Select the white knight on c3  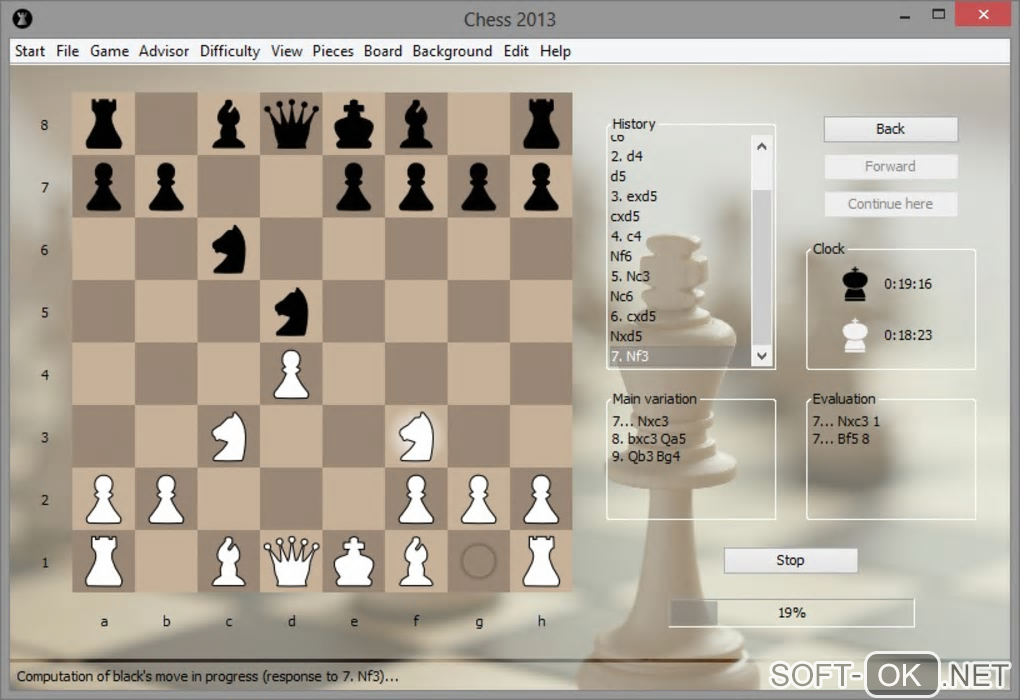pyautogui.click(x=229, y=437)
